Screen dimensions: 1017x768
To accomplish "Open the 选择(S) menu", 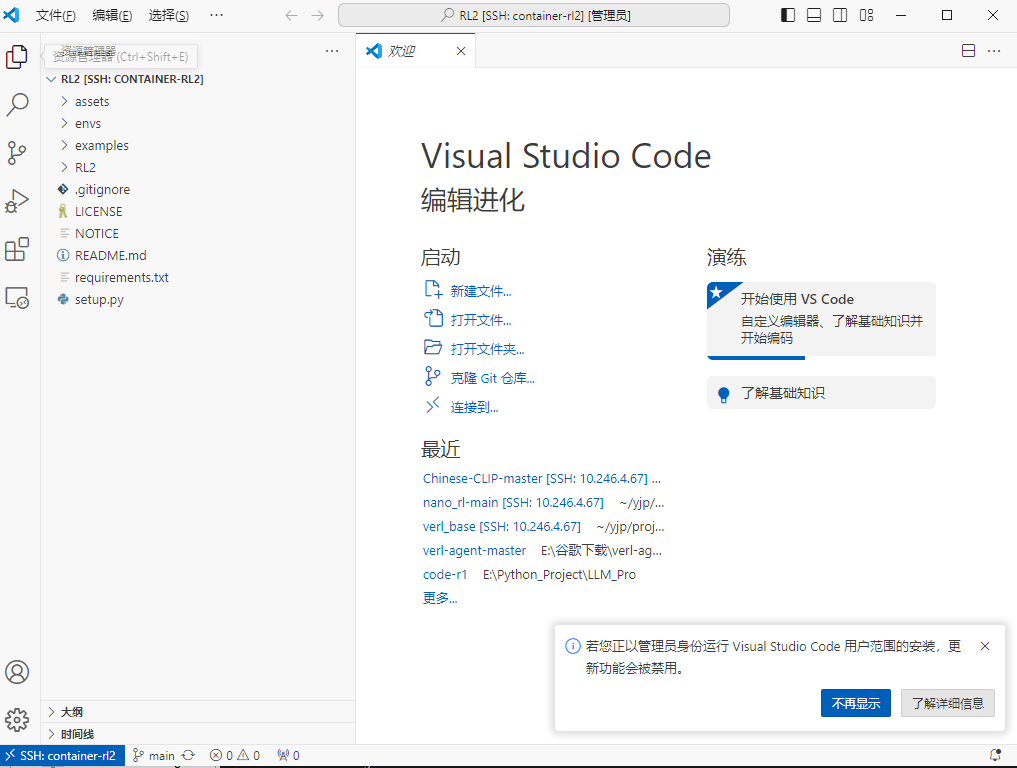I will [169, 16].
